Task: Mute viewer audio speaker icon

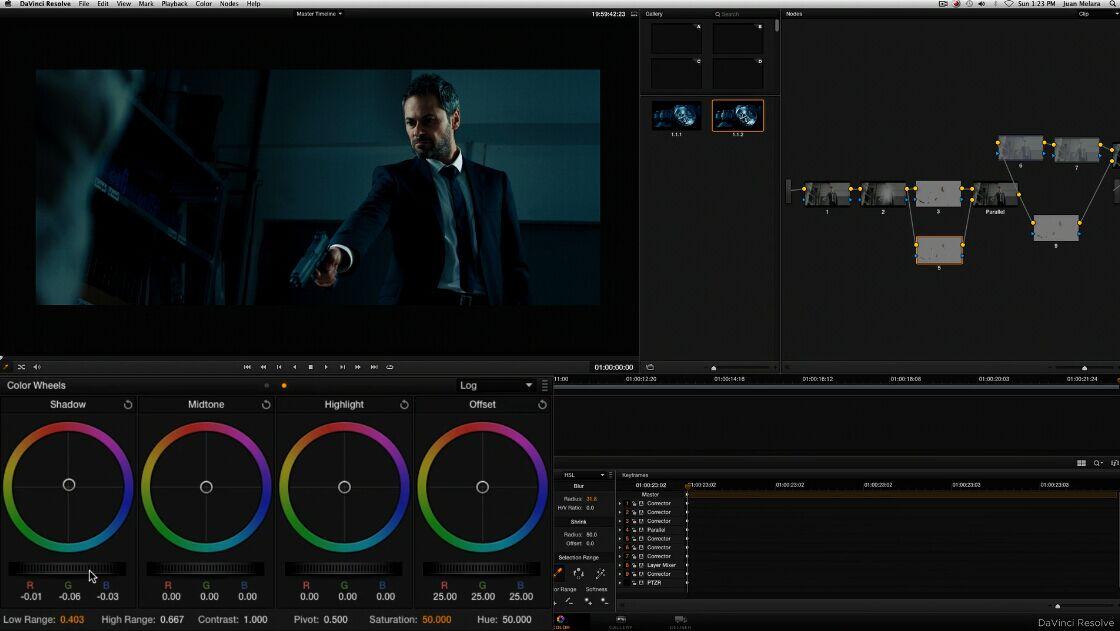Action: (x=37, y=367)
